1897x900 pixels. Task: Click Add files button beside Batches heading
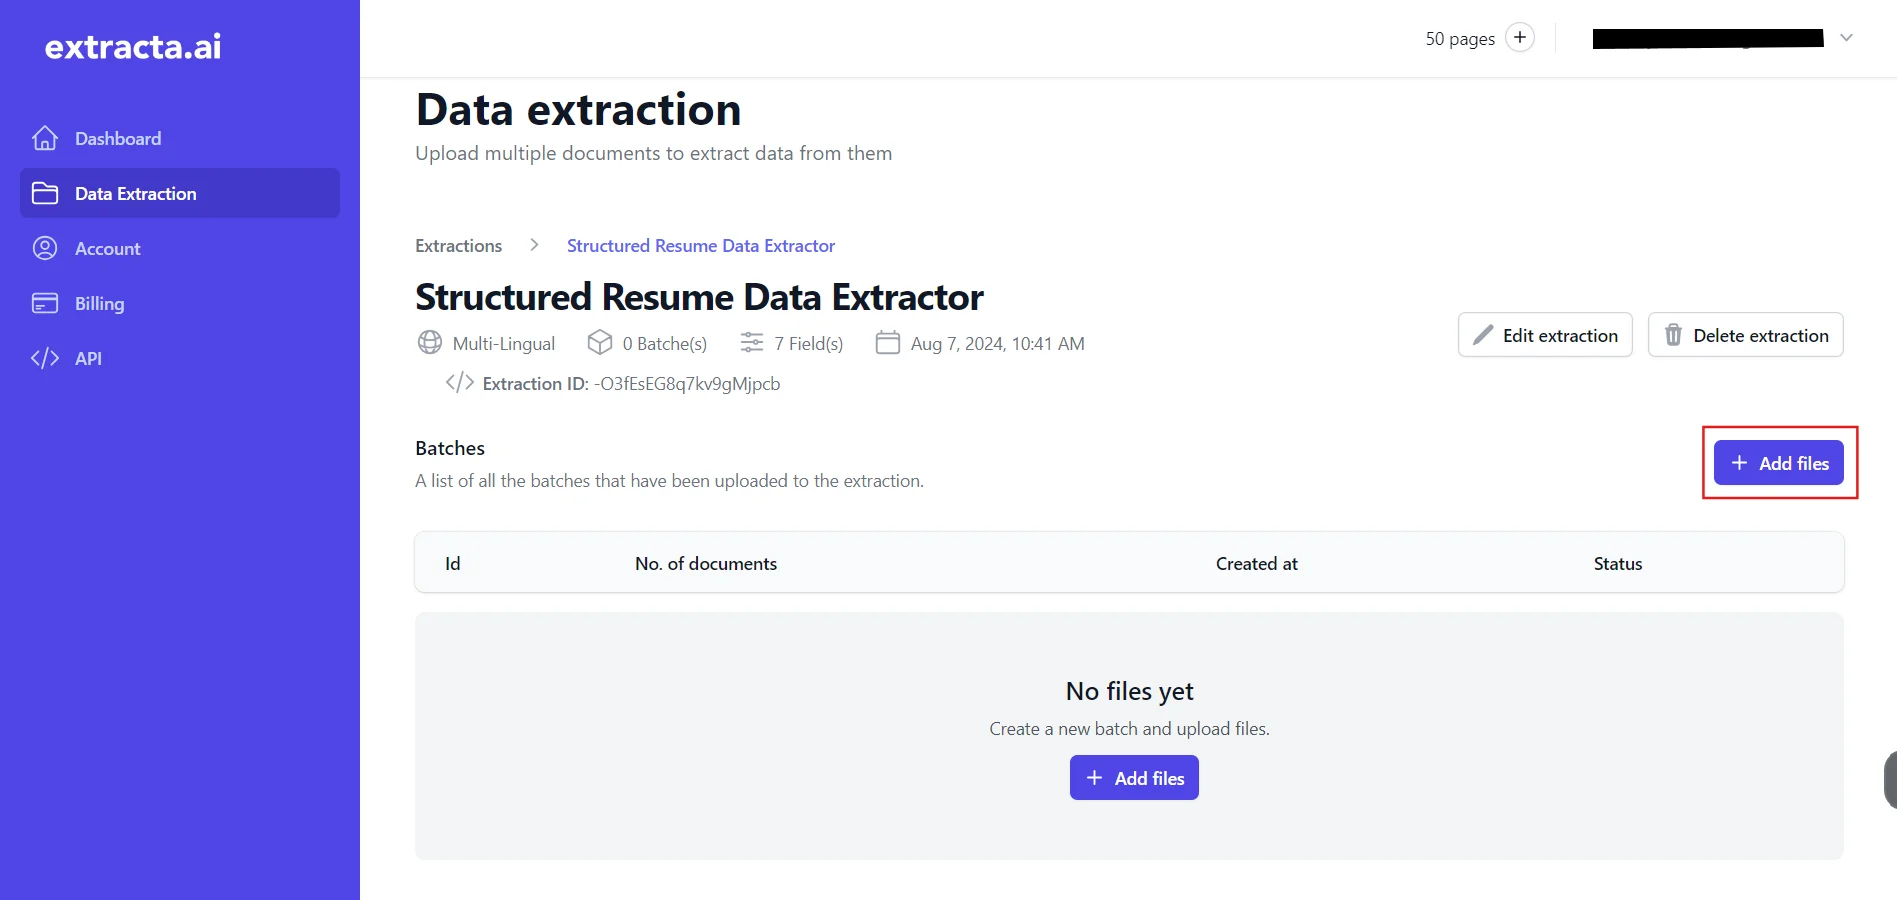click(1779, 463)
